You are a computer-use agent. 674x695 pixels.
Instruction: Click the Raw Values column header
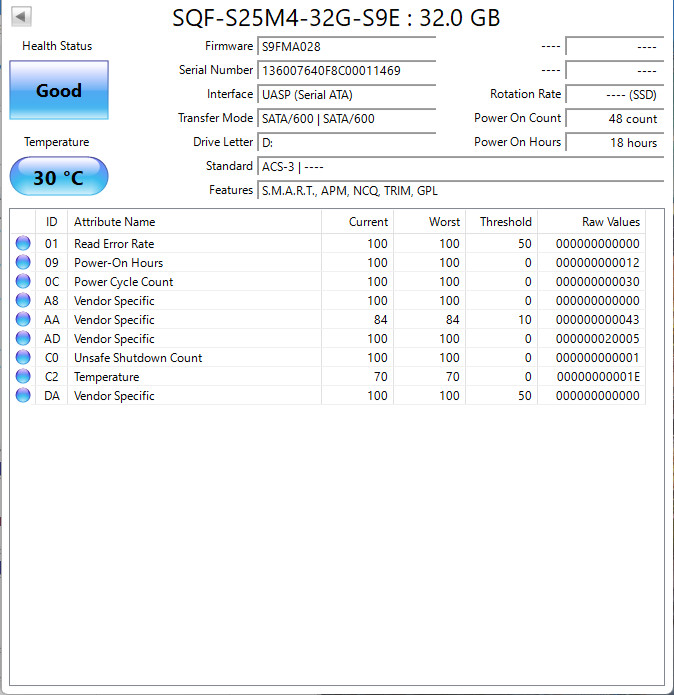pyautogui.click(x=592, y=222)
